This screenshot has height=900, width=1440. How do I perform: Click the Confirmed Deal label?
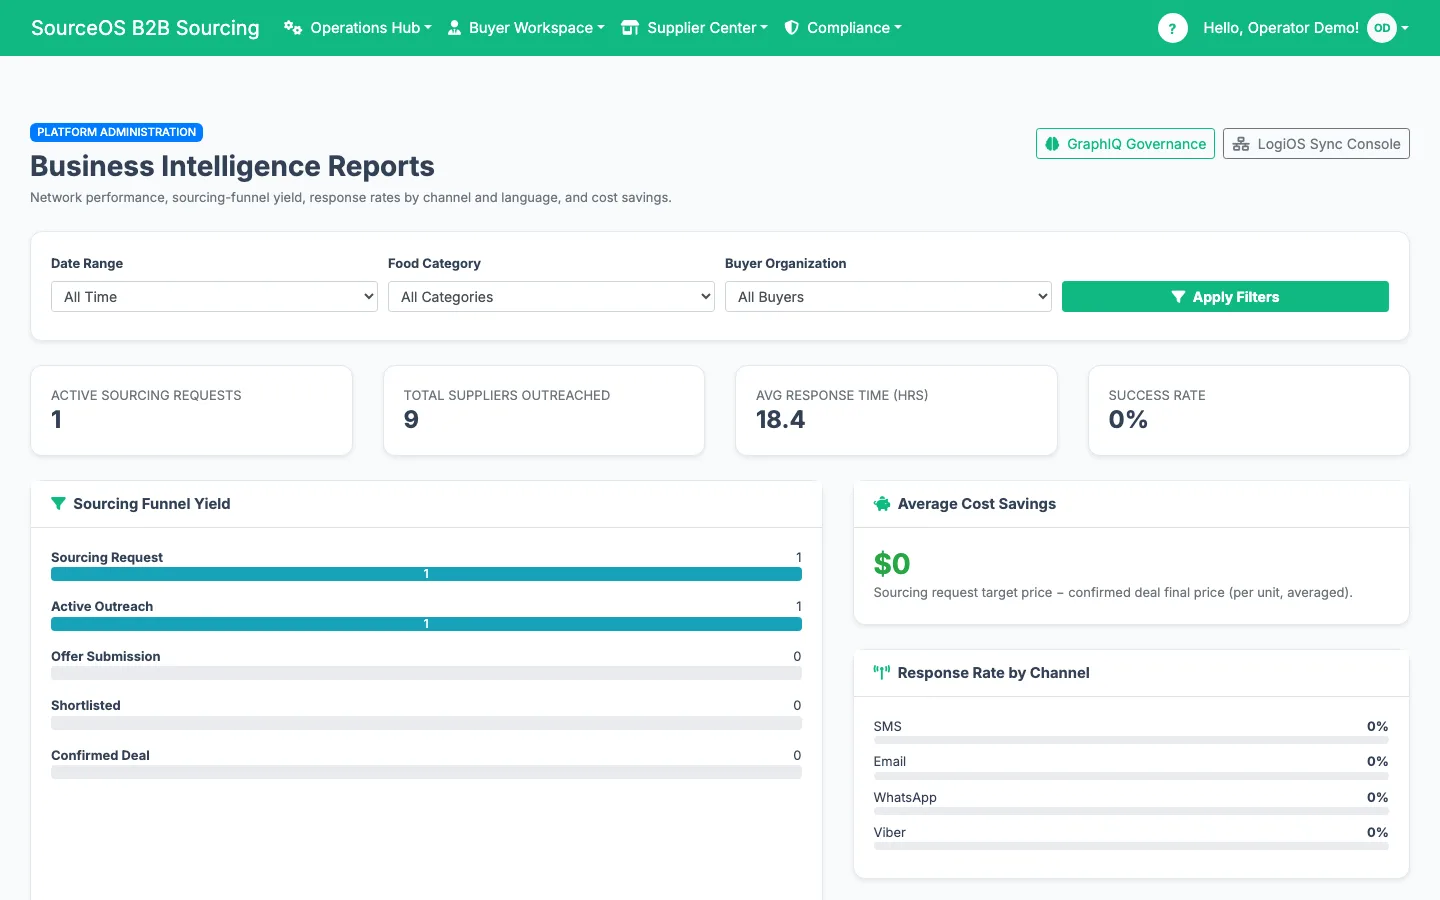click(100, 755)
